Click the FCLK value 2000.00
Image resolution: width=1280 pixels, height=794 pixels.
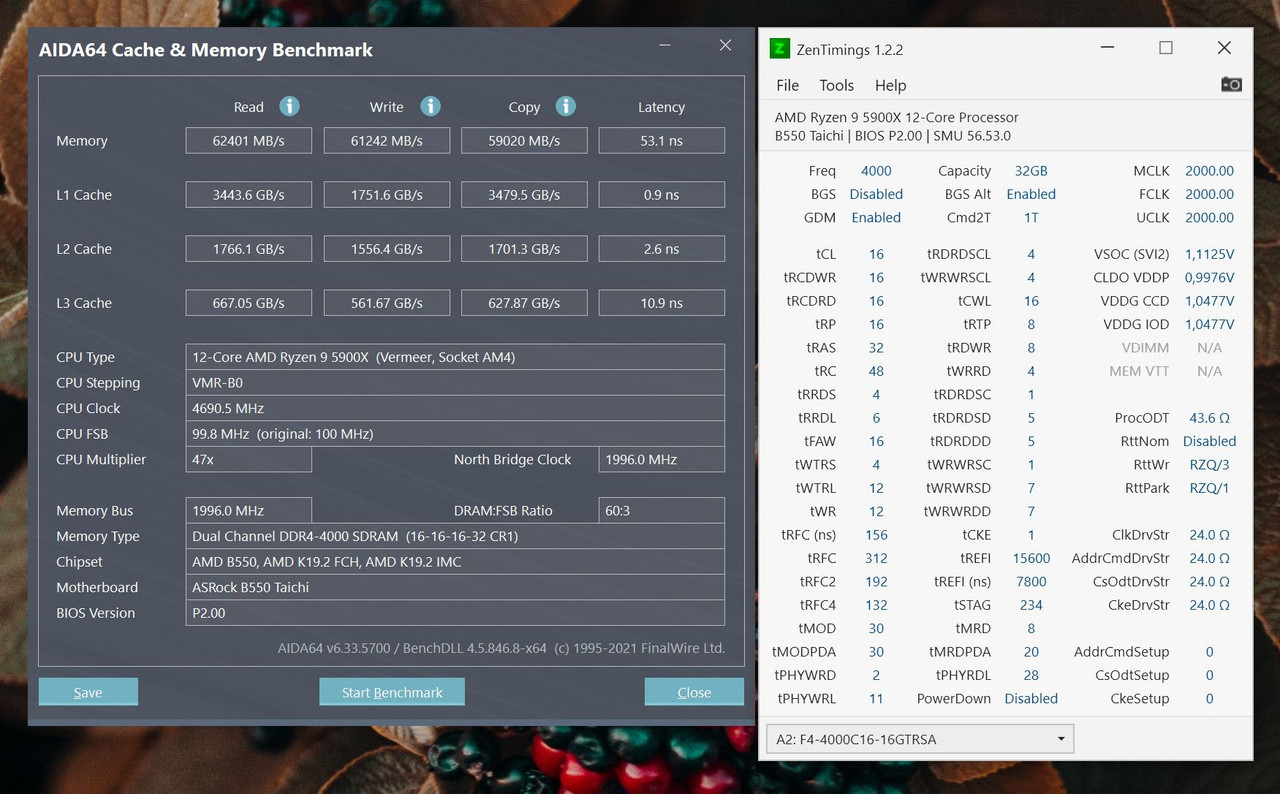click(x=1209, y=194)
